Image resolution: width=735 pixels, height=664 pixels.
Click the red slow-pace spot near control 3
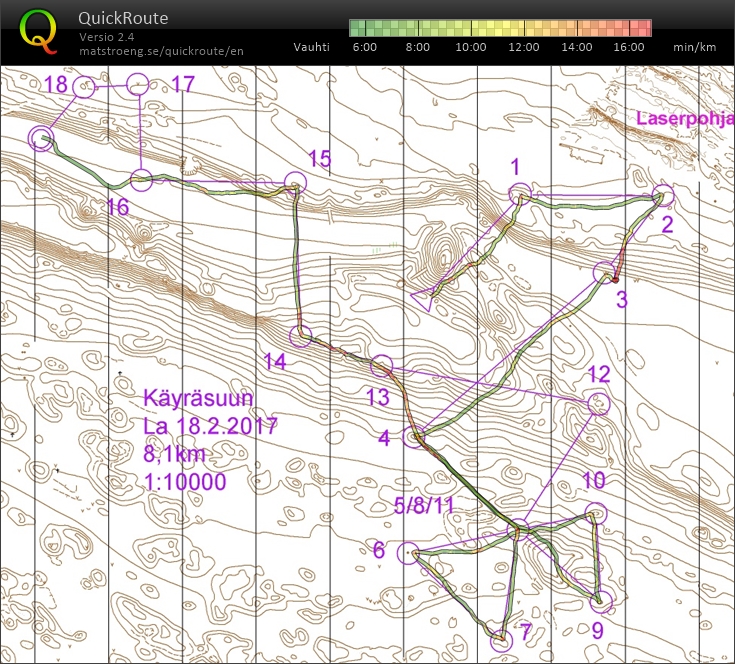[616, 280]
